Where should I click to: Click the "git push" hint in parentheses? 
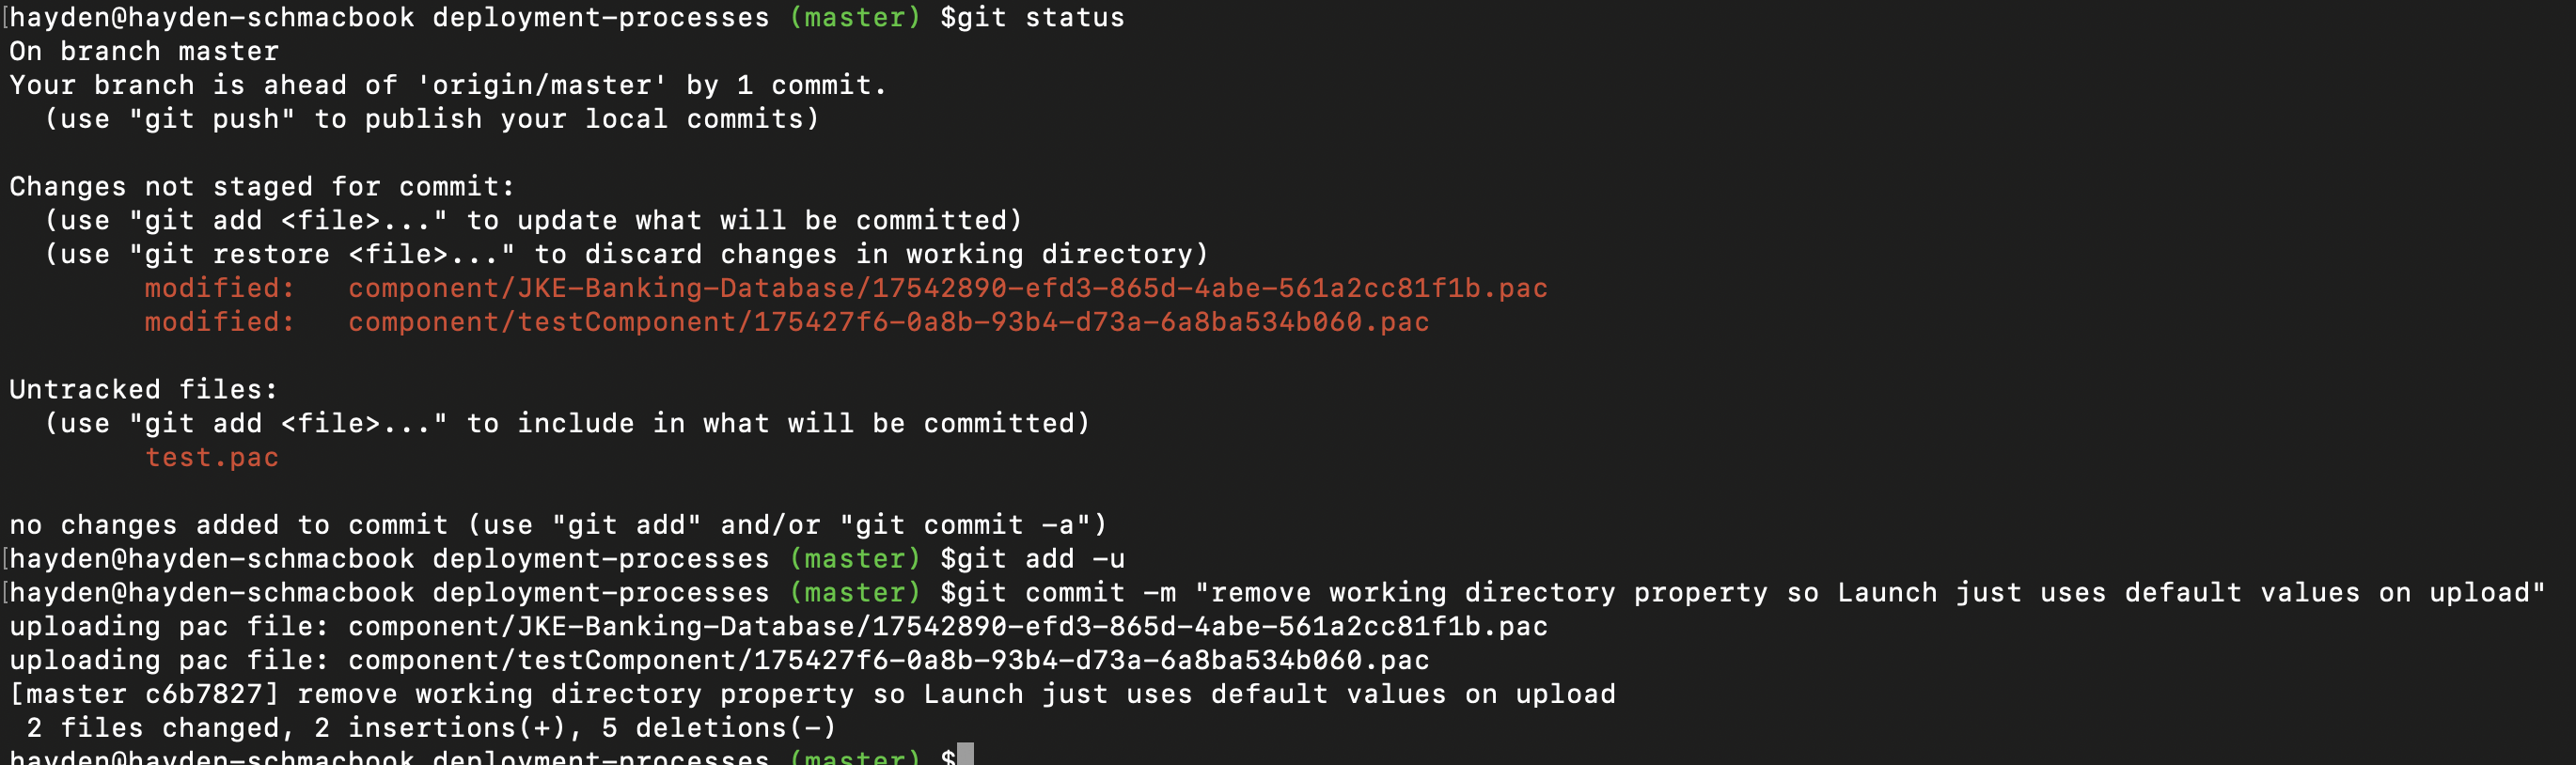click(212, 119)
